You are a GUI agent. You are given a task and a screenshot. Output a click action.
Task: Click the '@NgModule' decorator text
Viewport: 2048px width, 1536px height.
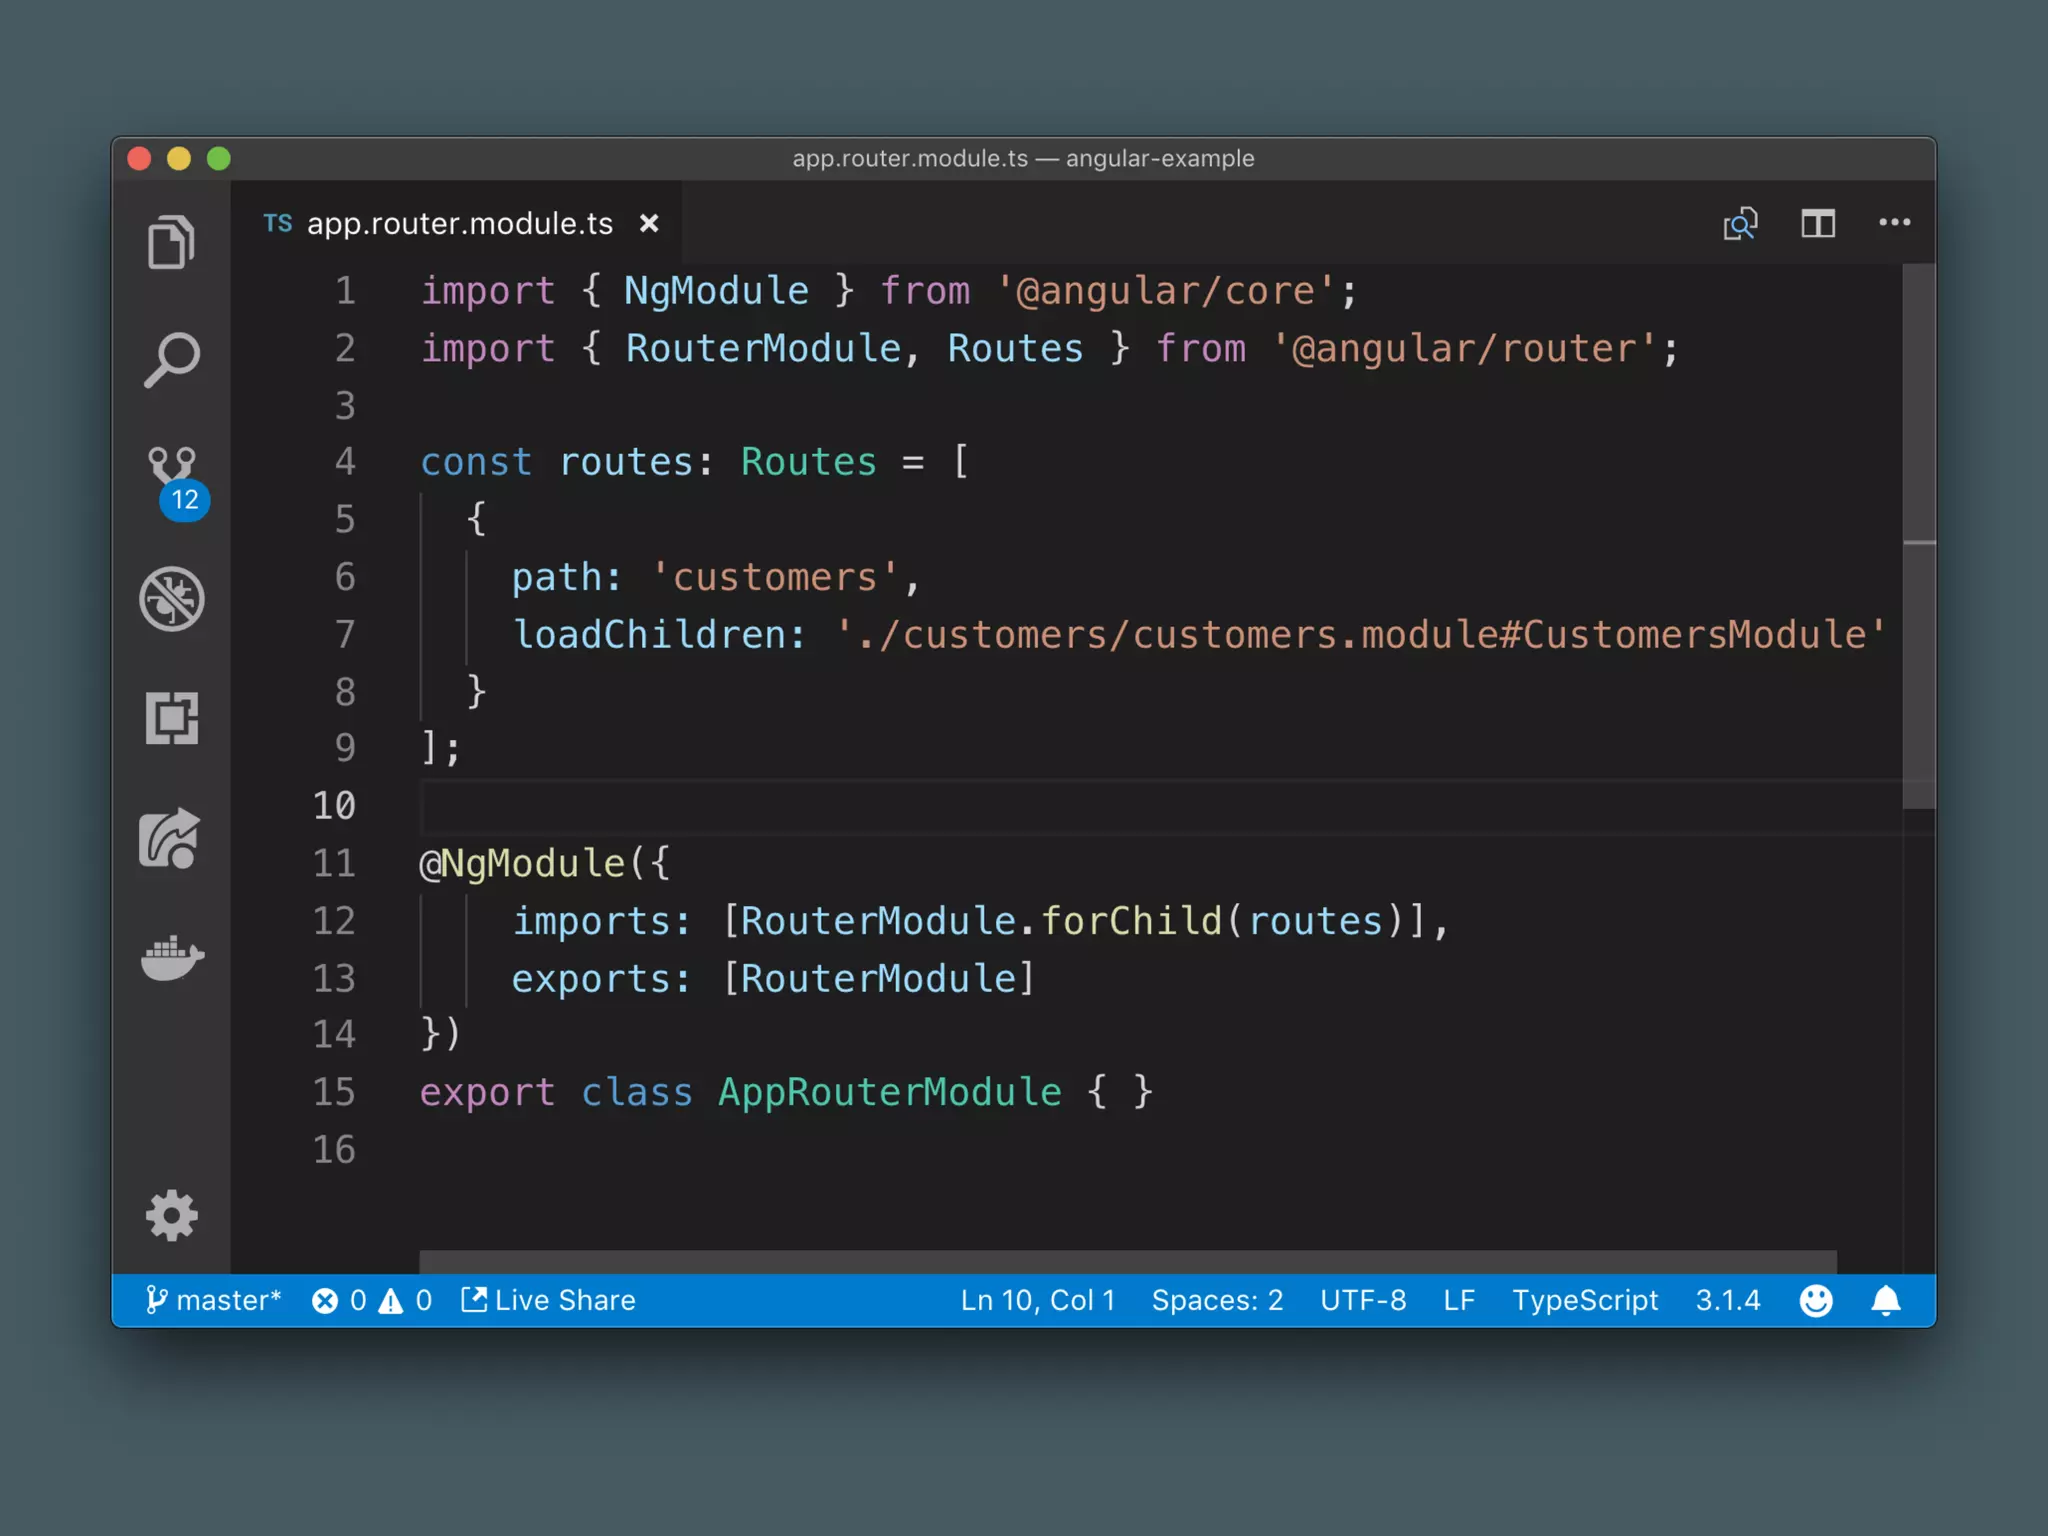(522, 863)
